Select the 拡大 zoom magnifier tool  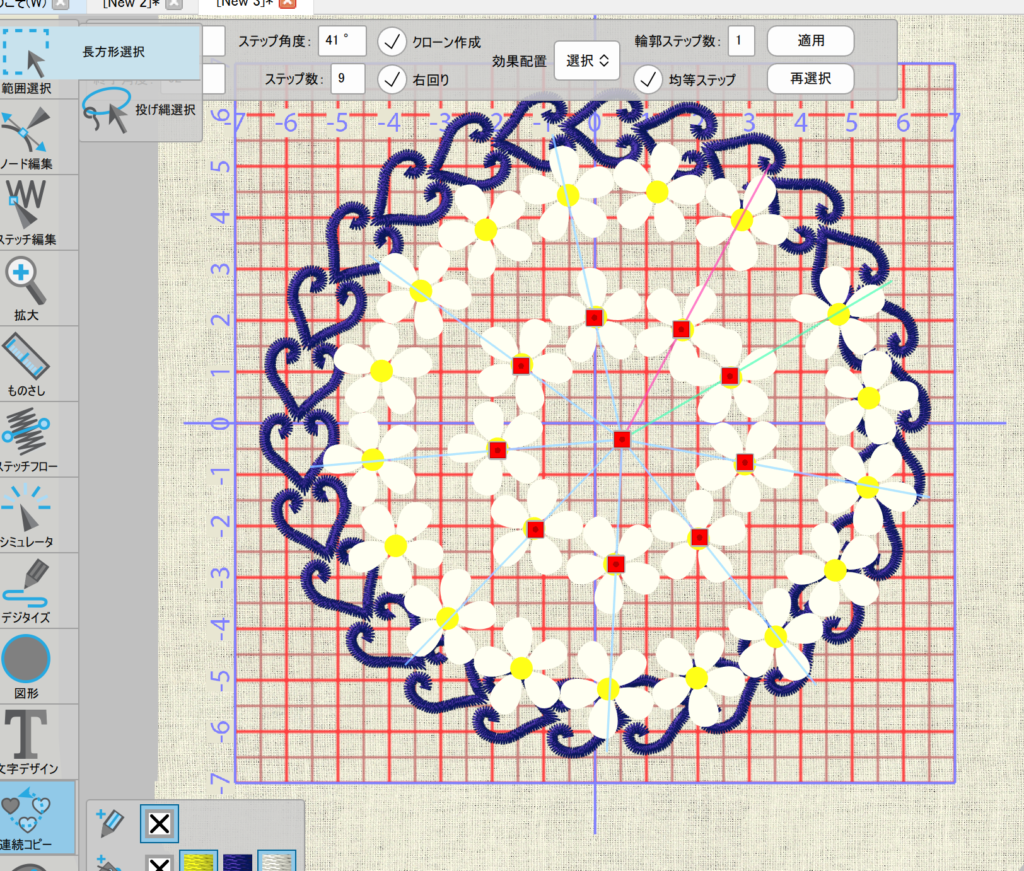tap(39, 287)
